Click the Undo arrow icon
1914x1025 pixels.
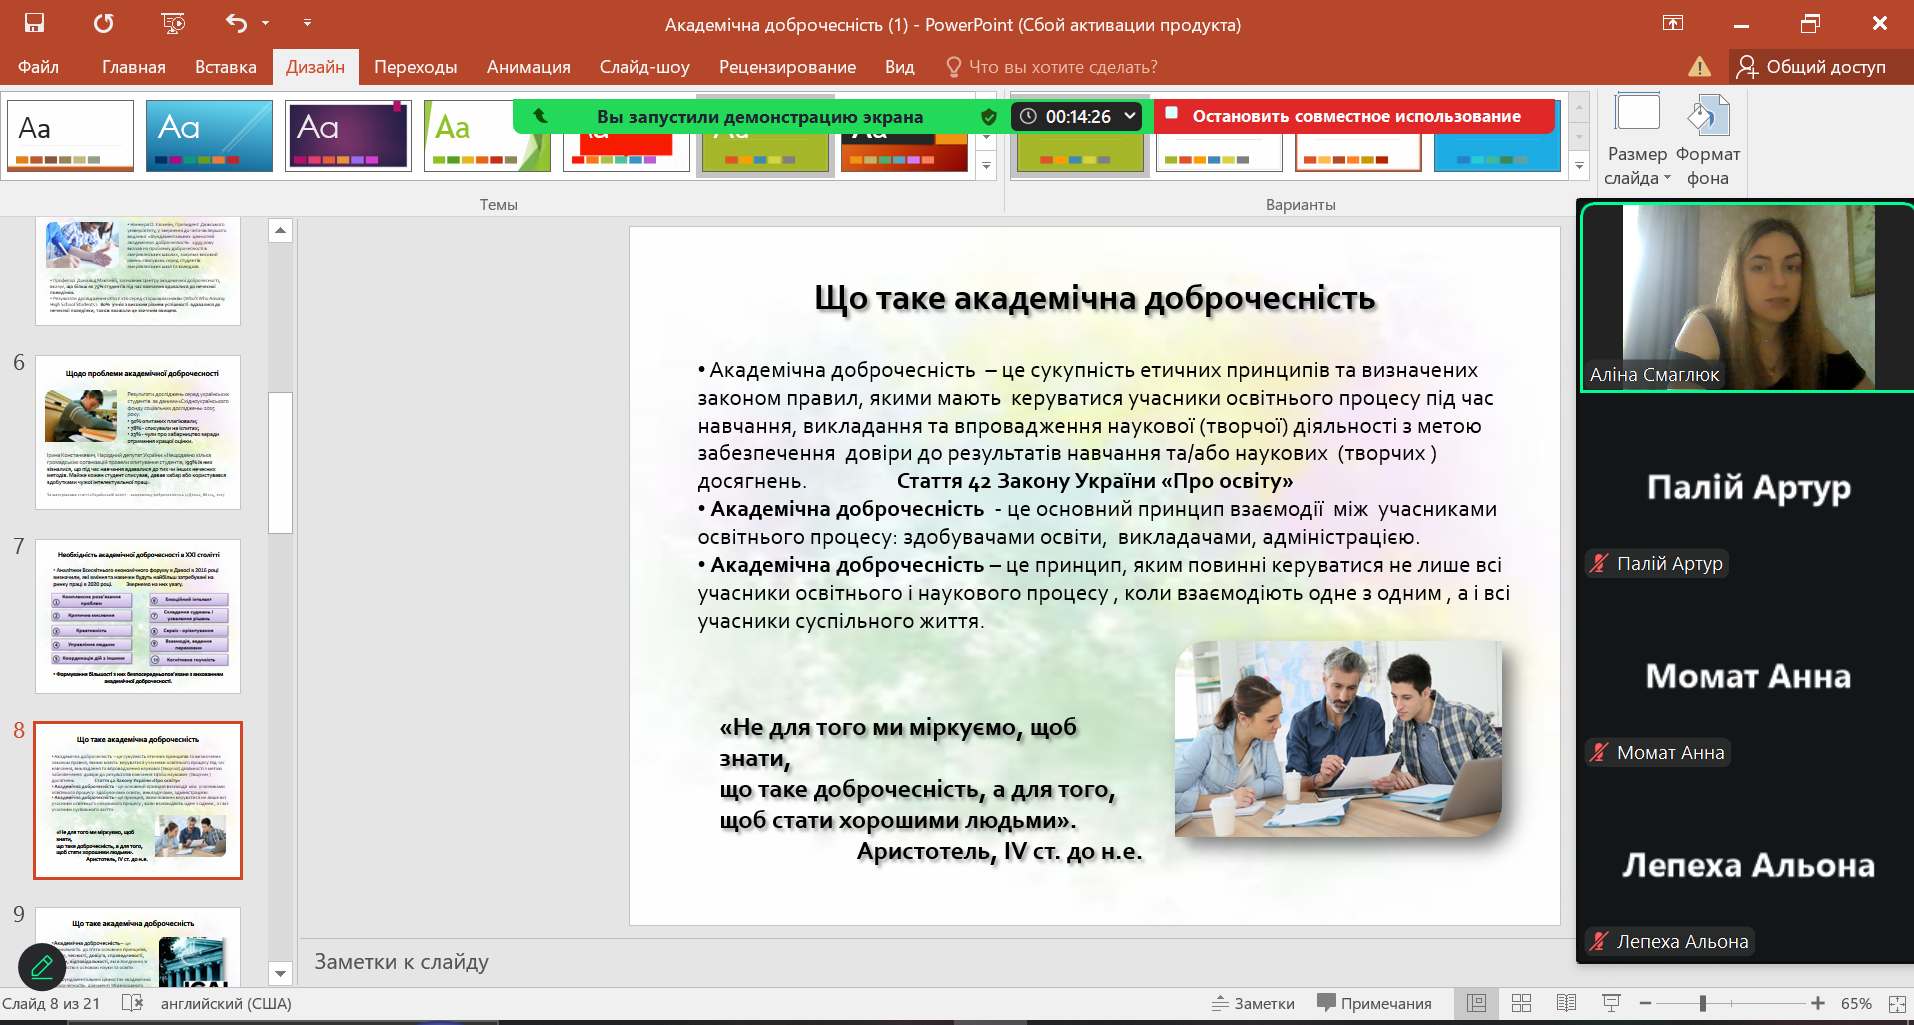(x=236, y=23)
